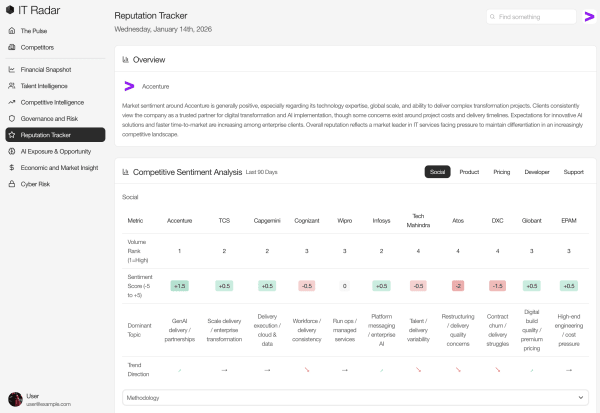
Task: Click Atos Restructuring / delivery quality concerns
Action: (458, 330)
